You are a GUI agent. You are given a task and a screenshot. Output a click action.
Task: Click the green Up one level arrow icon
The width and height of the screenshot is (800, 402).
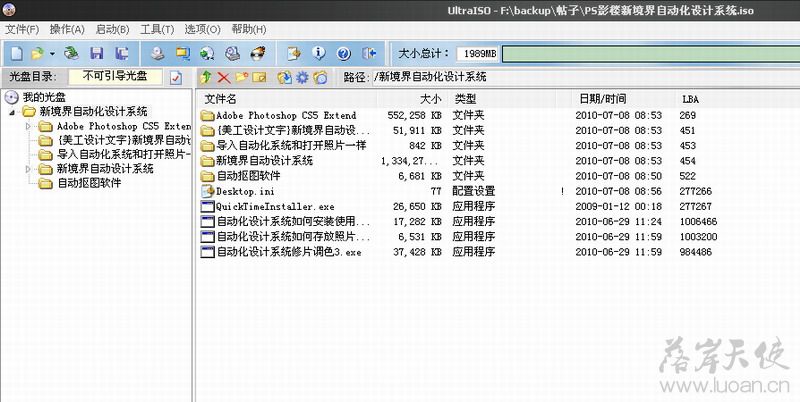tap(206, 77)
